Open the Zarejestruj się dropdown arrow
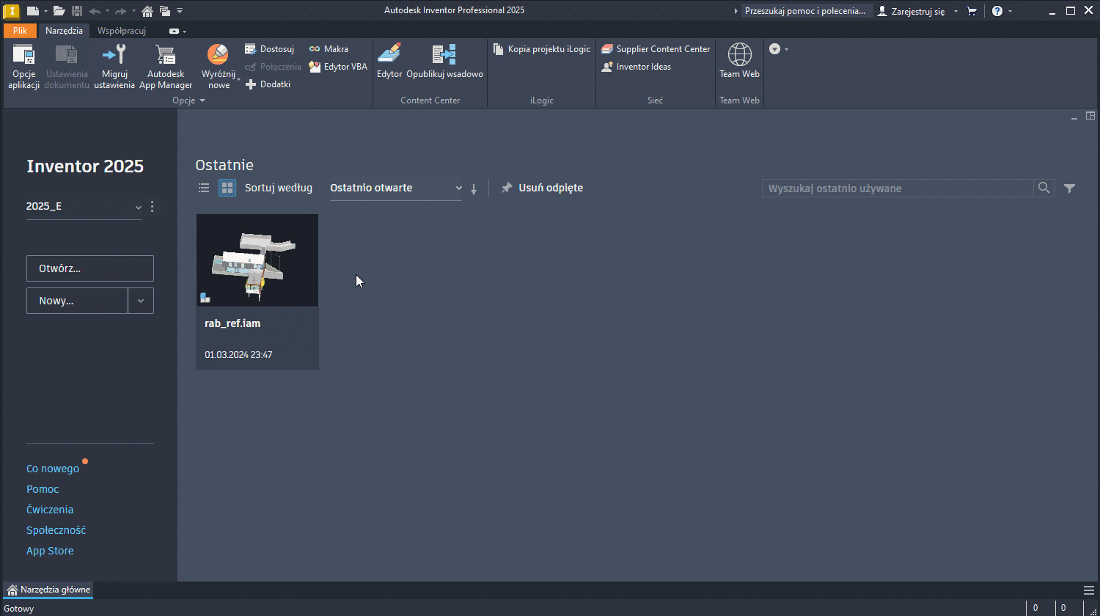This screenshot has width=1100, height=616. [955, 11]
